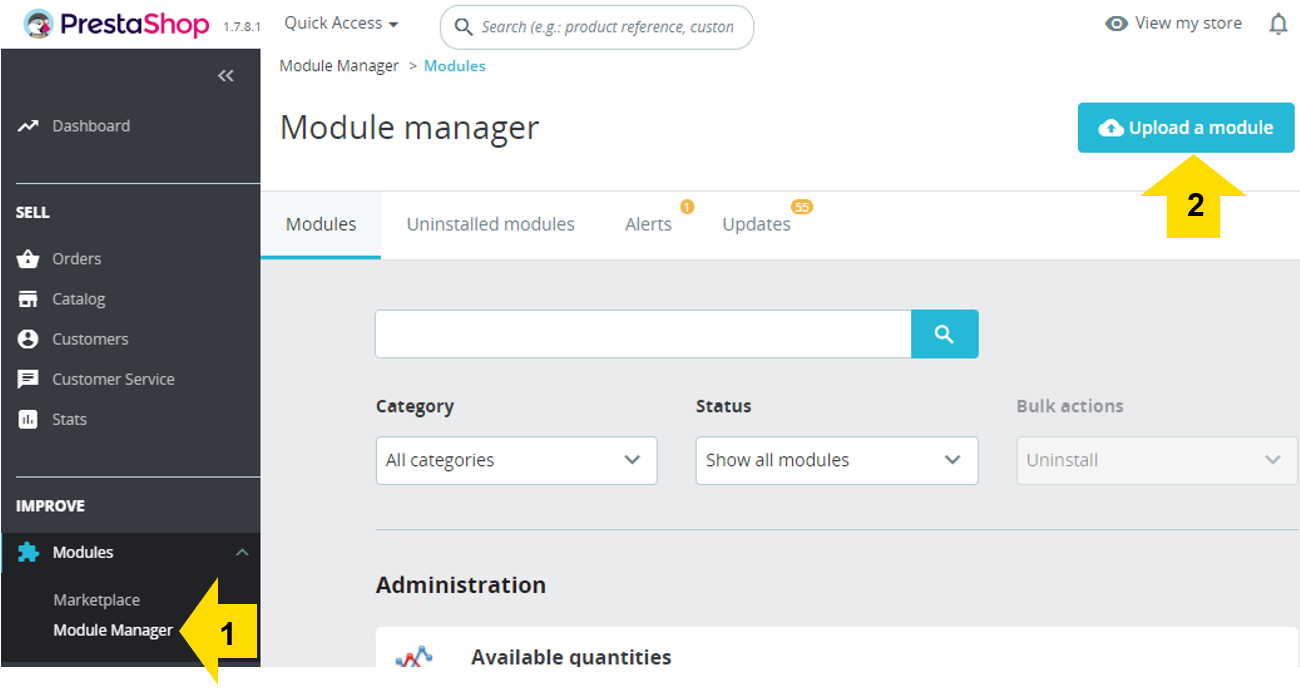This screenshot has height=694, width=1300.
Task: Click the eye icon next to View my store
Action: click(x=1116, y=23)
